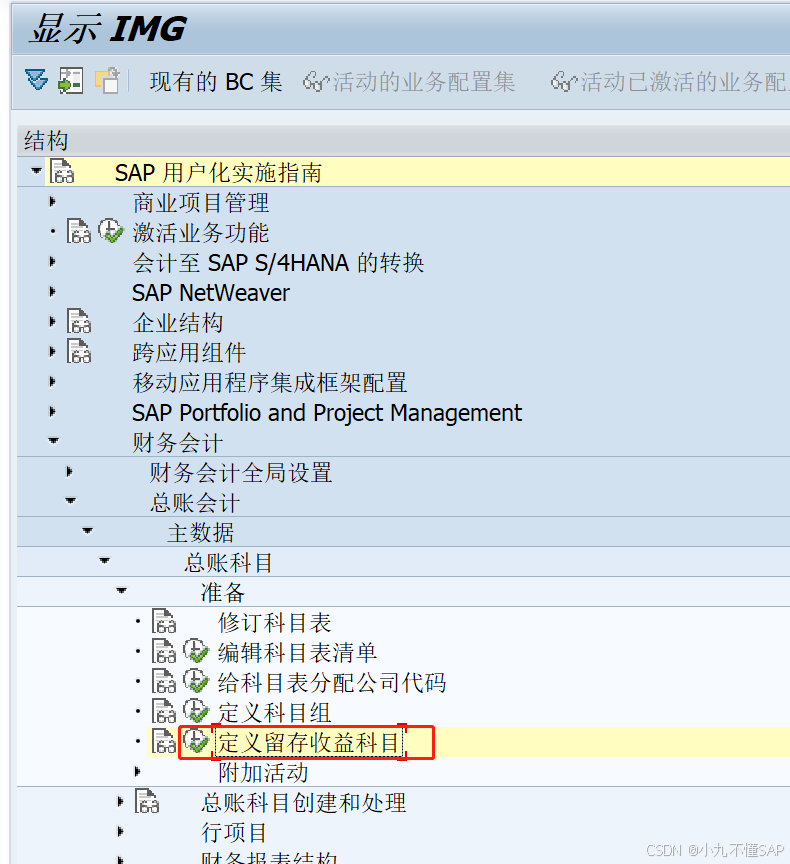Screen dimensions: 790x864
Task: Collapse the 主数据 node
Action: 88,531
